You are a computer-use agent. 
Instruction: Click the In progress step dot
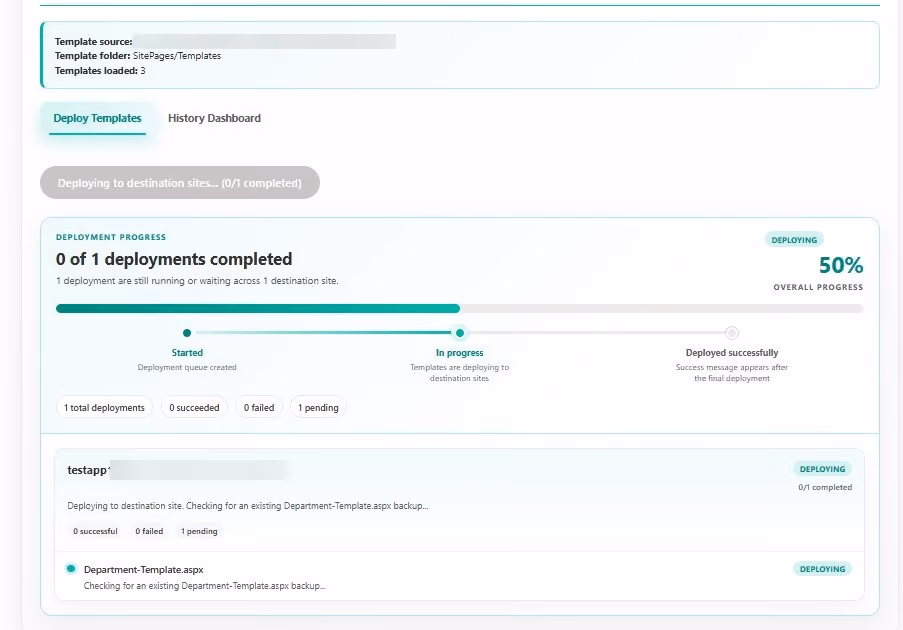click(x=460, y=333)
